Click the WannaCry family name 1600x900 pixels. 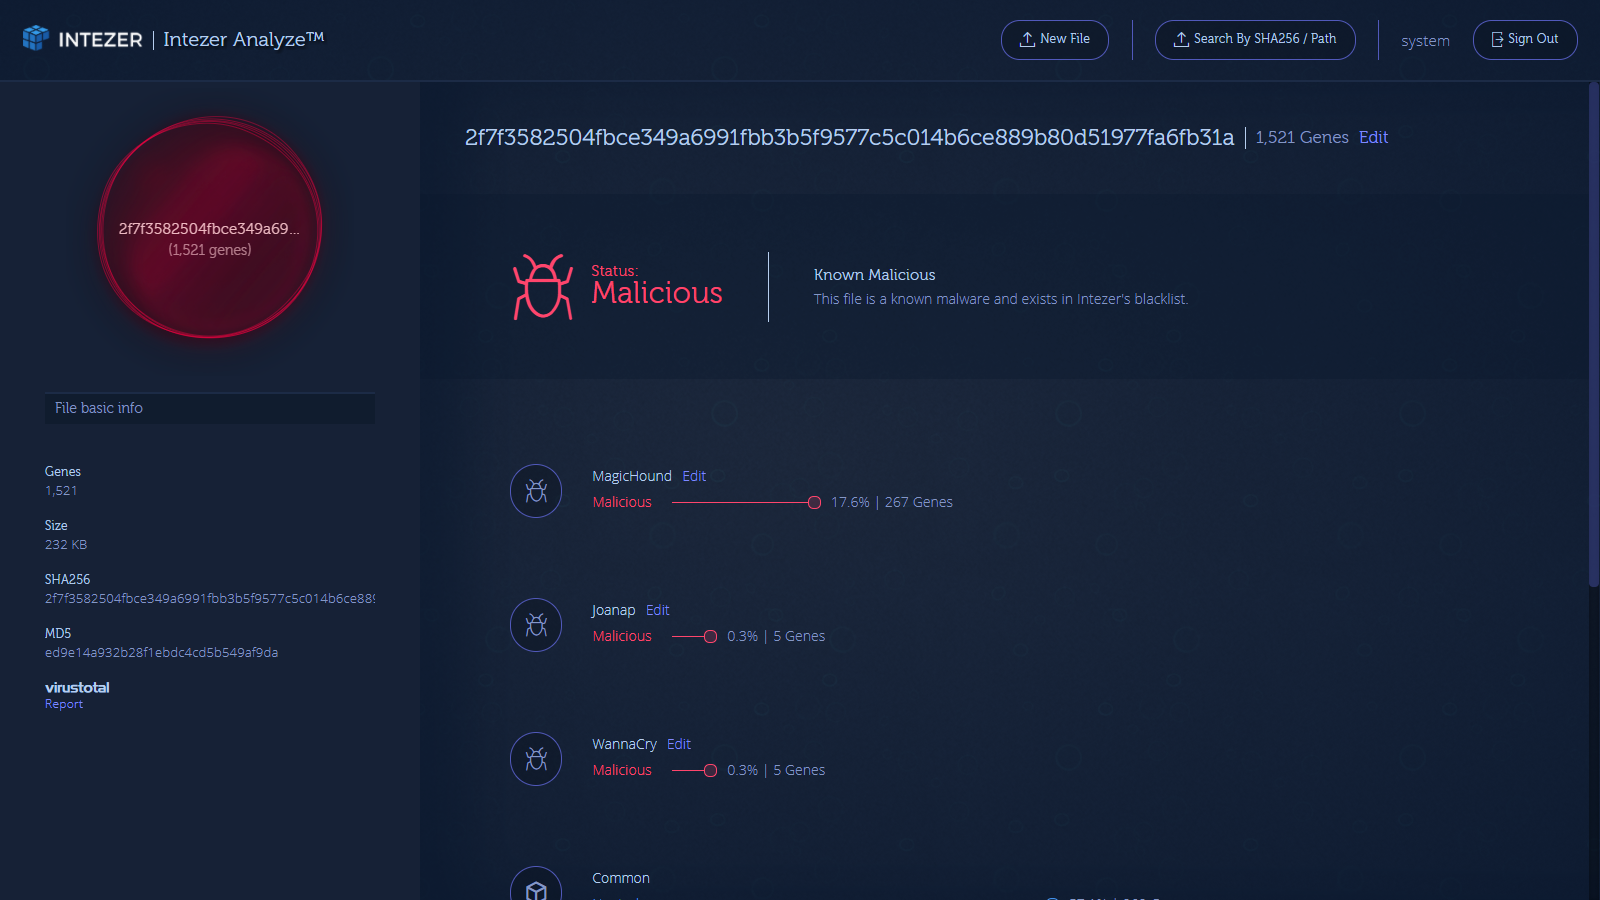click(x=624, y=744)
